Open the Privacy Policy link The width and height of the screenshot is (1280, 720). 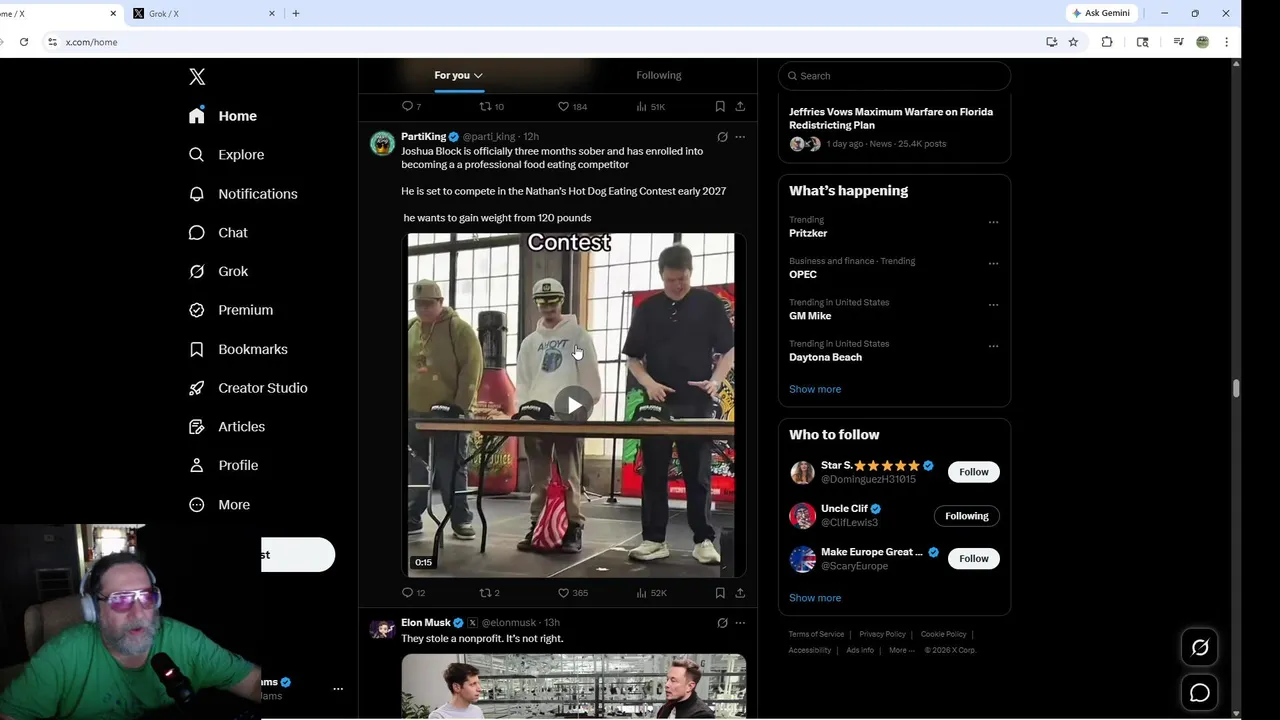tap(882, 634)
